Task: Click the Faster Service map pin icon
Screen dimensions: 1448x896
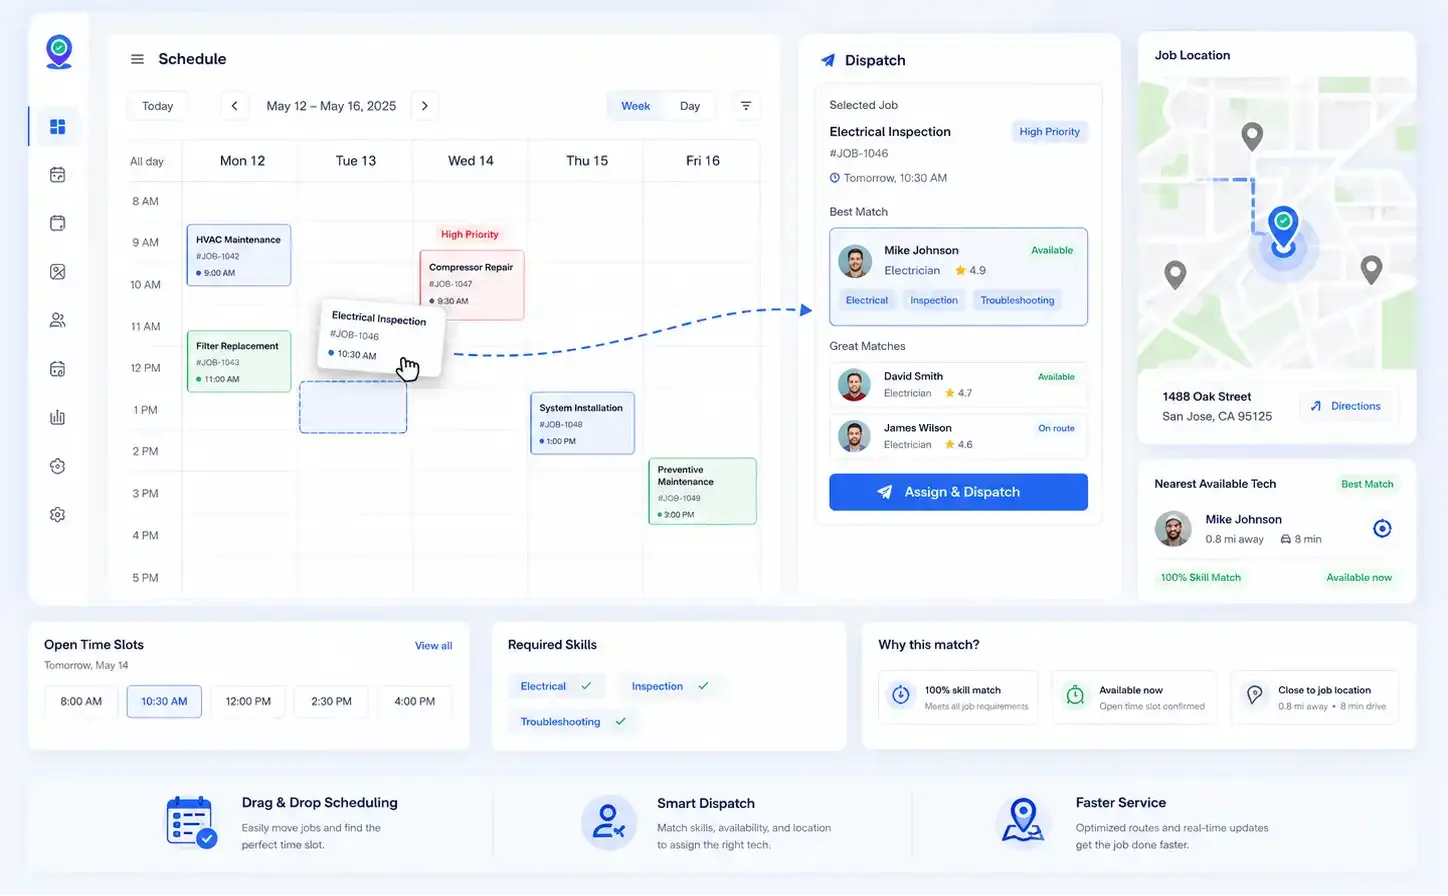Action: point(1022,822)
